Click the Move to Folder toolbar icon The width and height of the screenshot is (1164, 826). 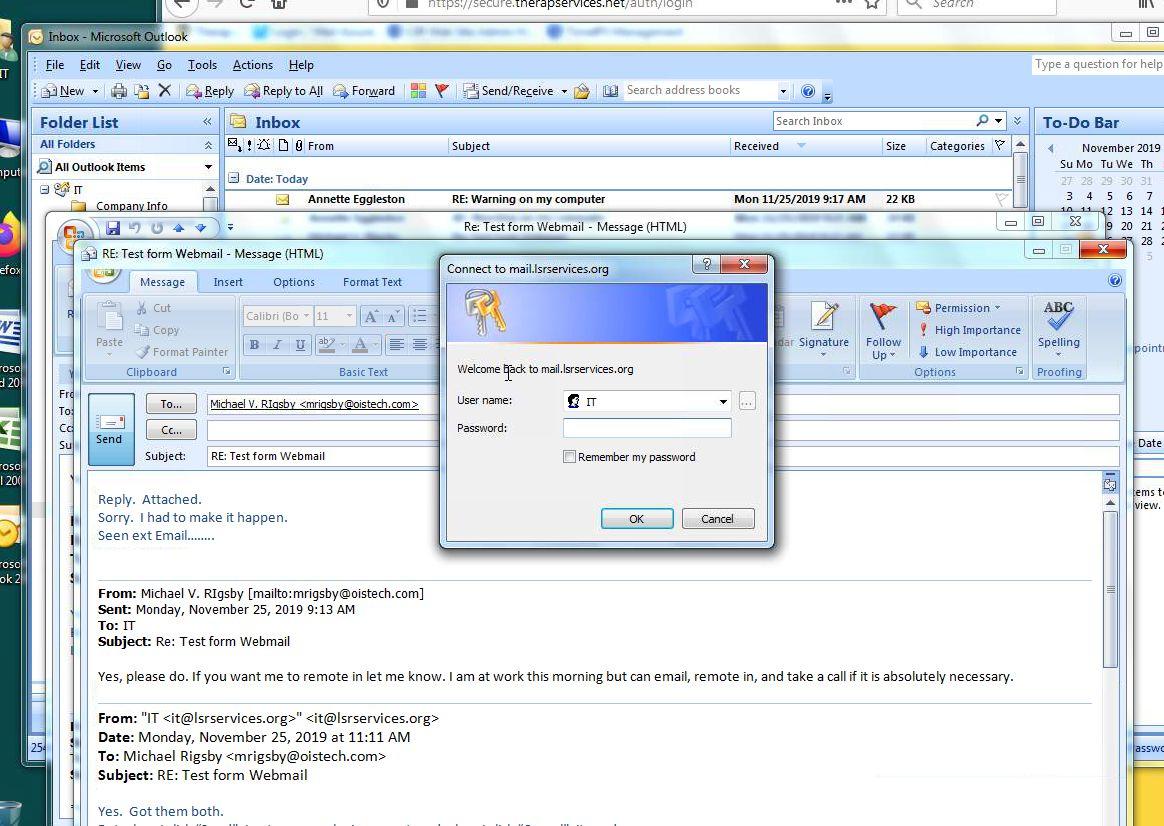142,91
